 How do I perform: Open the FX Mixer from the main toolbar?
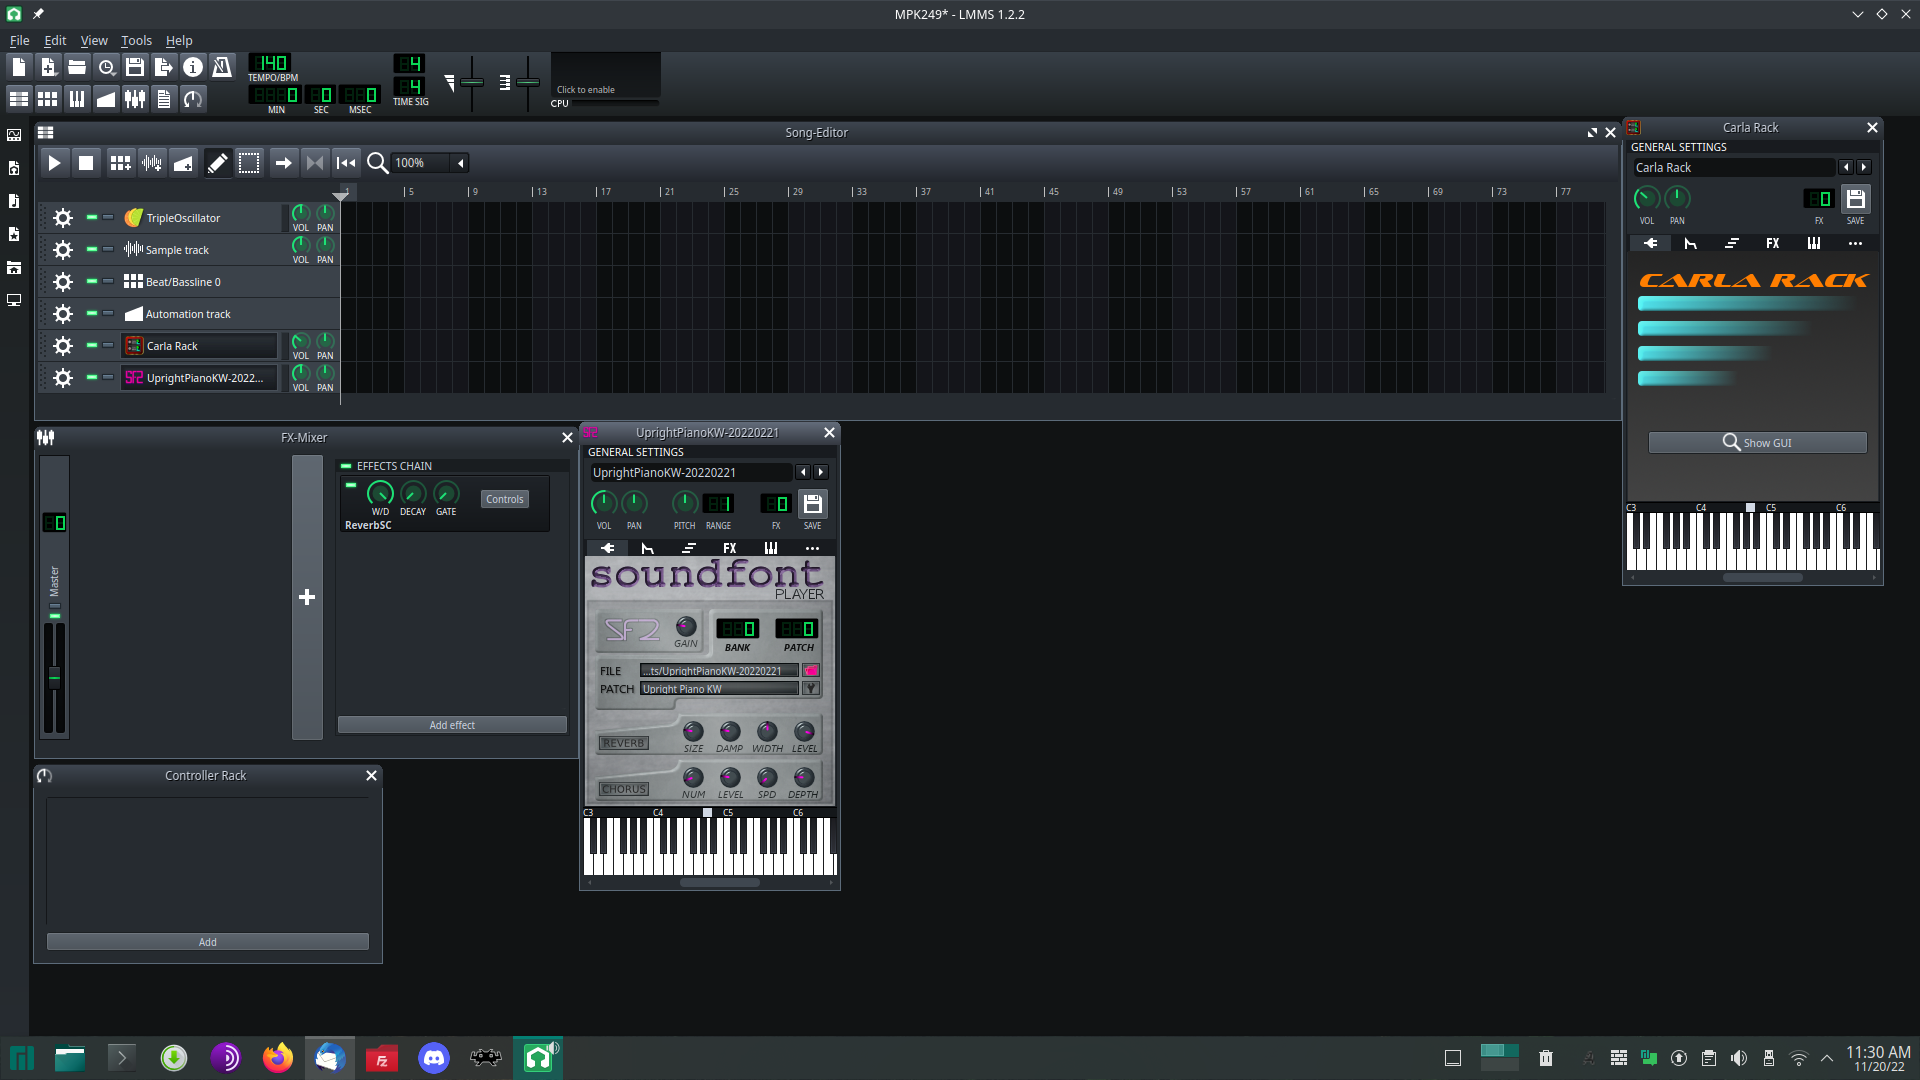pos(136,98)
